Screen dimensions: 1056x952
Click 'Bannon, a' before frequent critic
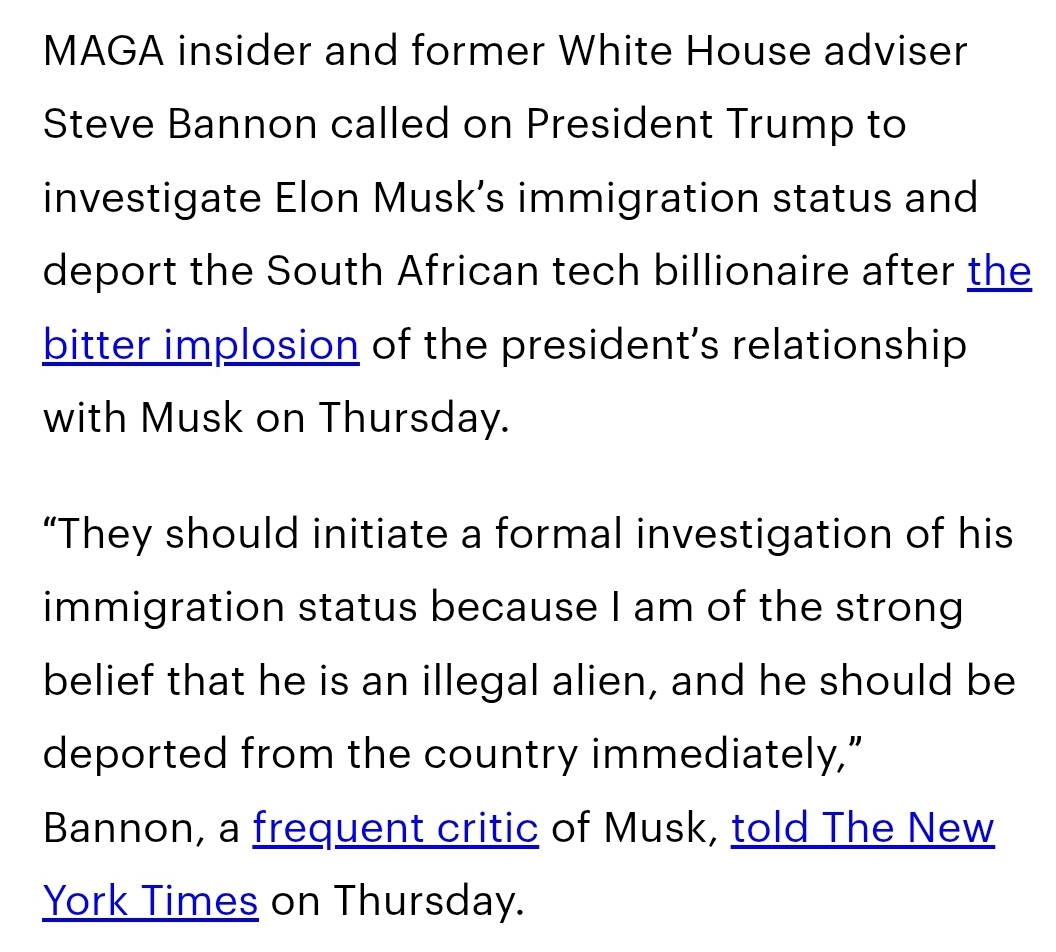[141, 827]
